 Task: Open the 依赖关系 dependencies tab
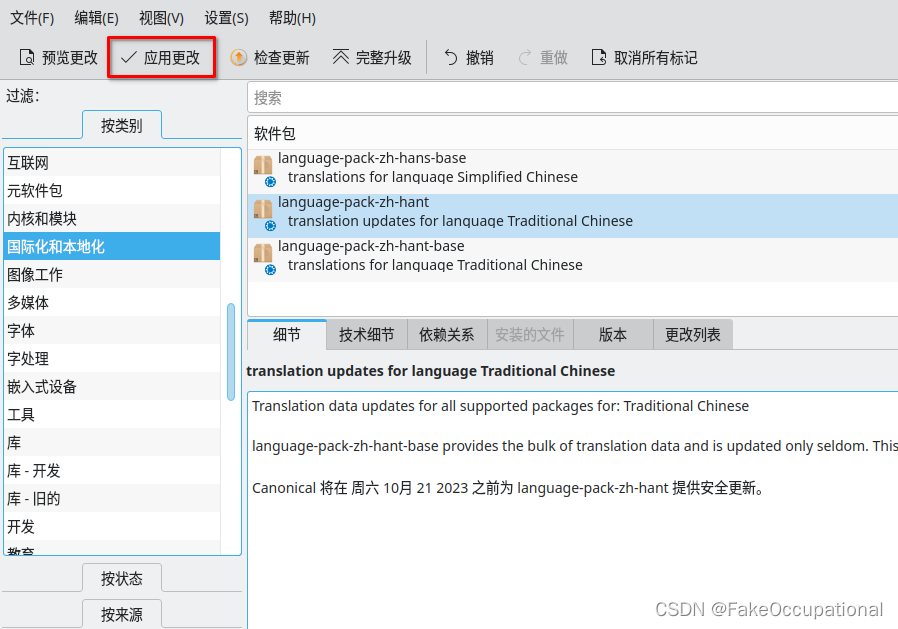pos(447,335)
